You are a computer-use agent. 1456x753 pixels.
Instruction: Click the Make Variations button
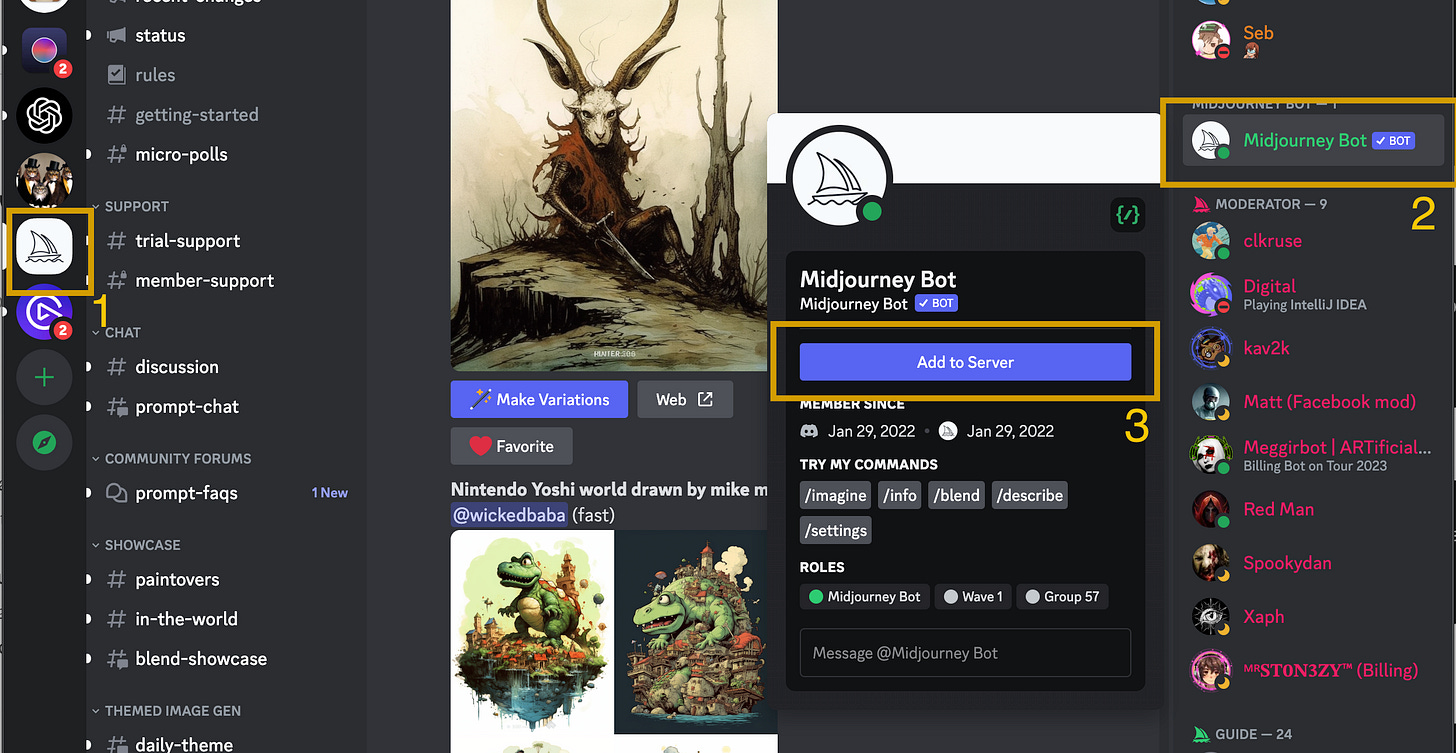[539, 399]
